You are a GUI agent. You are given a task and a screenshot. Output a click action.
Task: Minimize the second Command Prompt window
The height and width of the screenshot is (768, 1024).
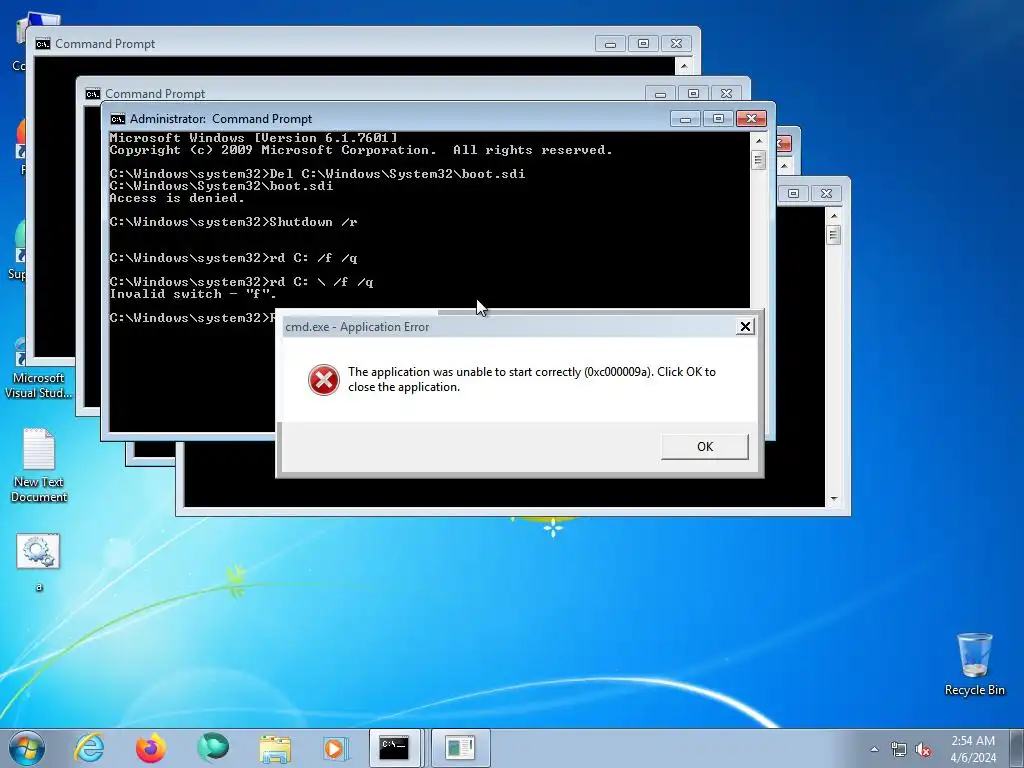tap(660, 94)
